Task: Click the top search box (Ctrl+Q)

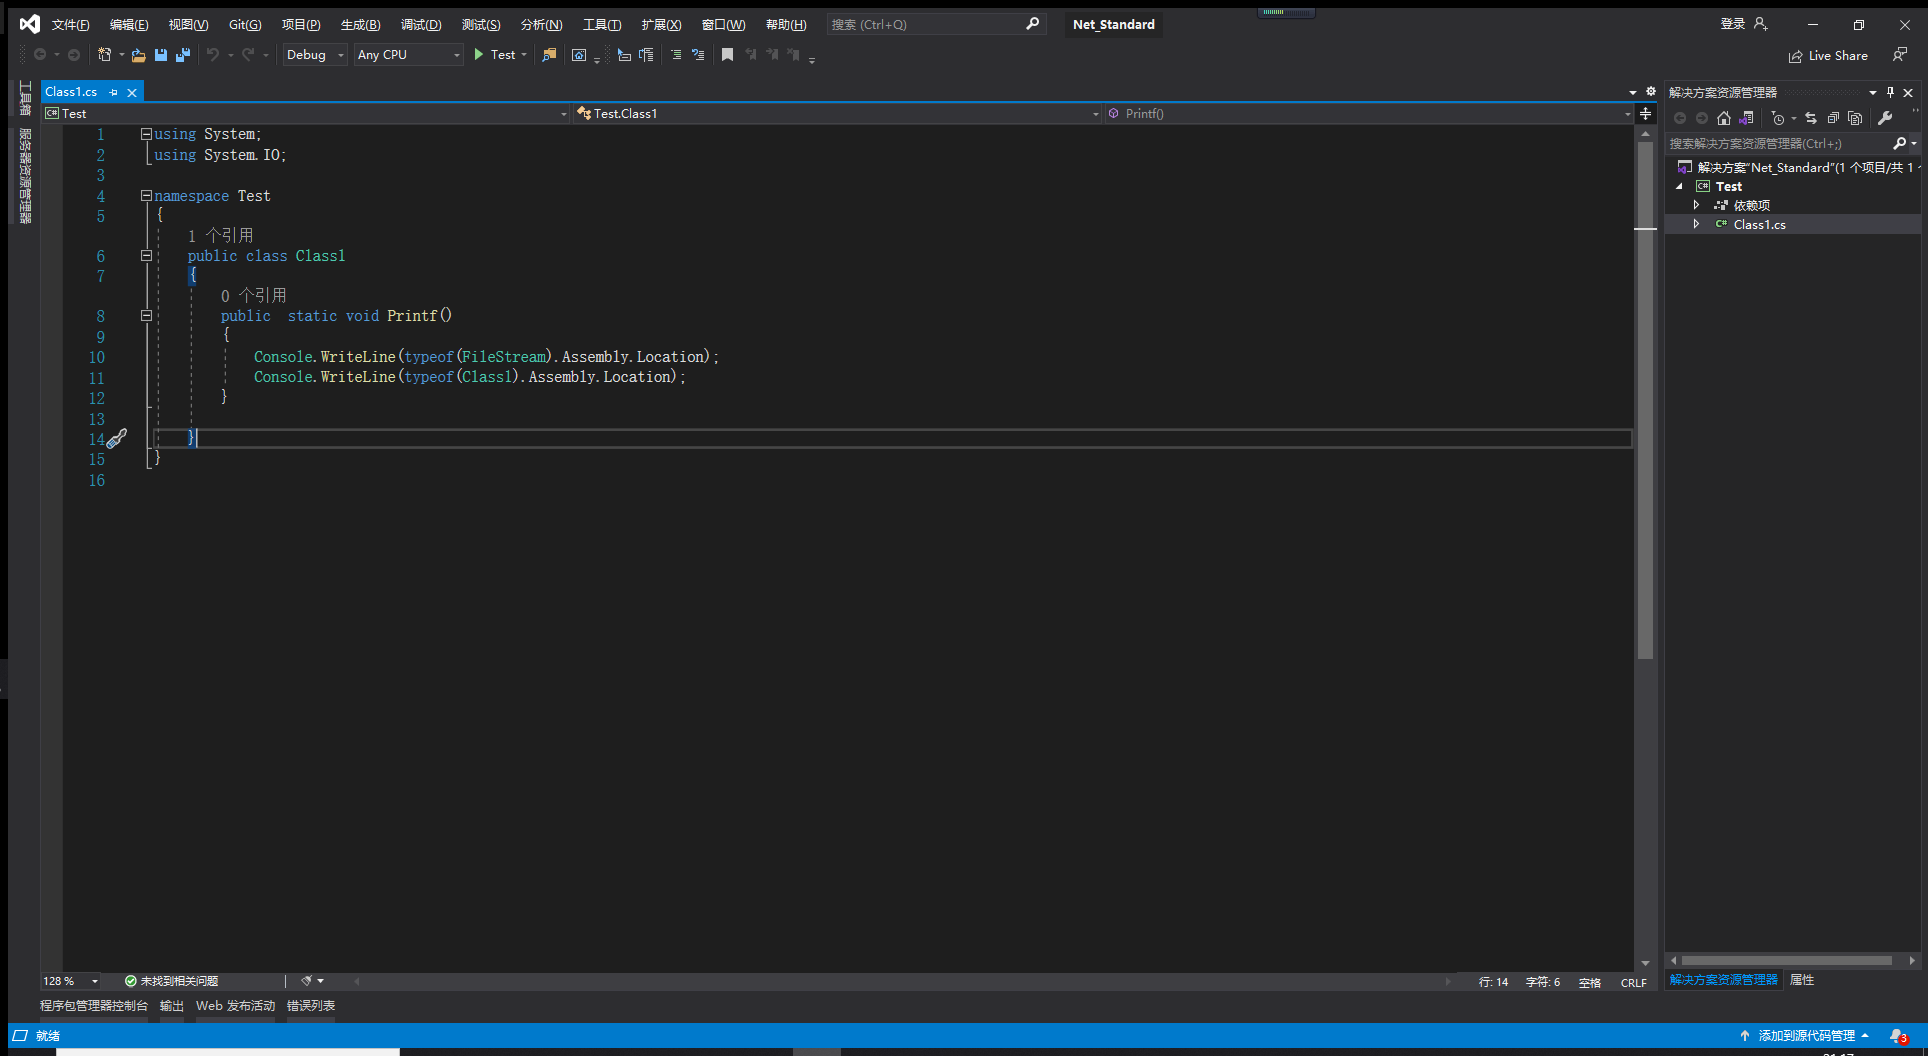Action: pos(935,24)
